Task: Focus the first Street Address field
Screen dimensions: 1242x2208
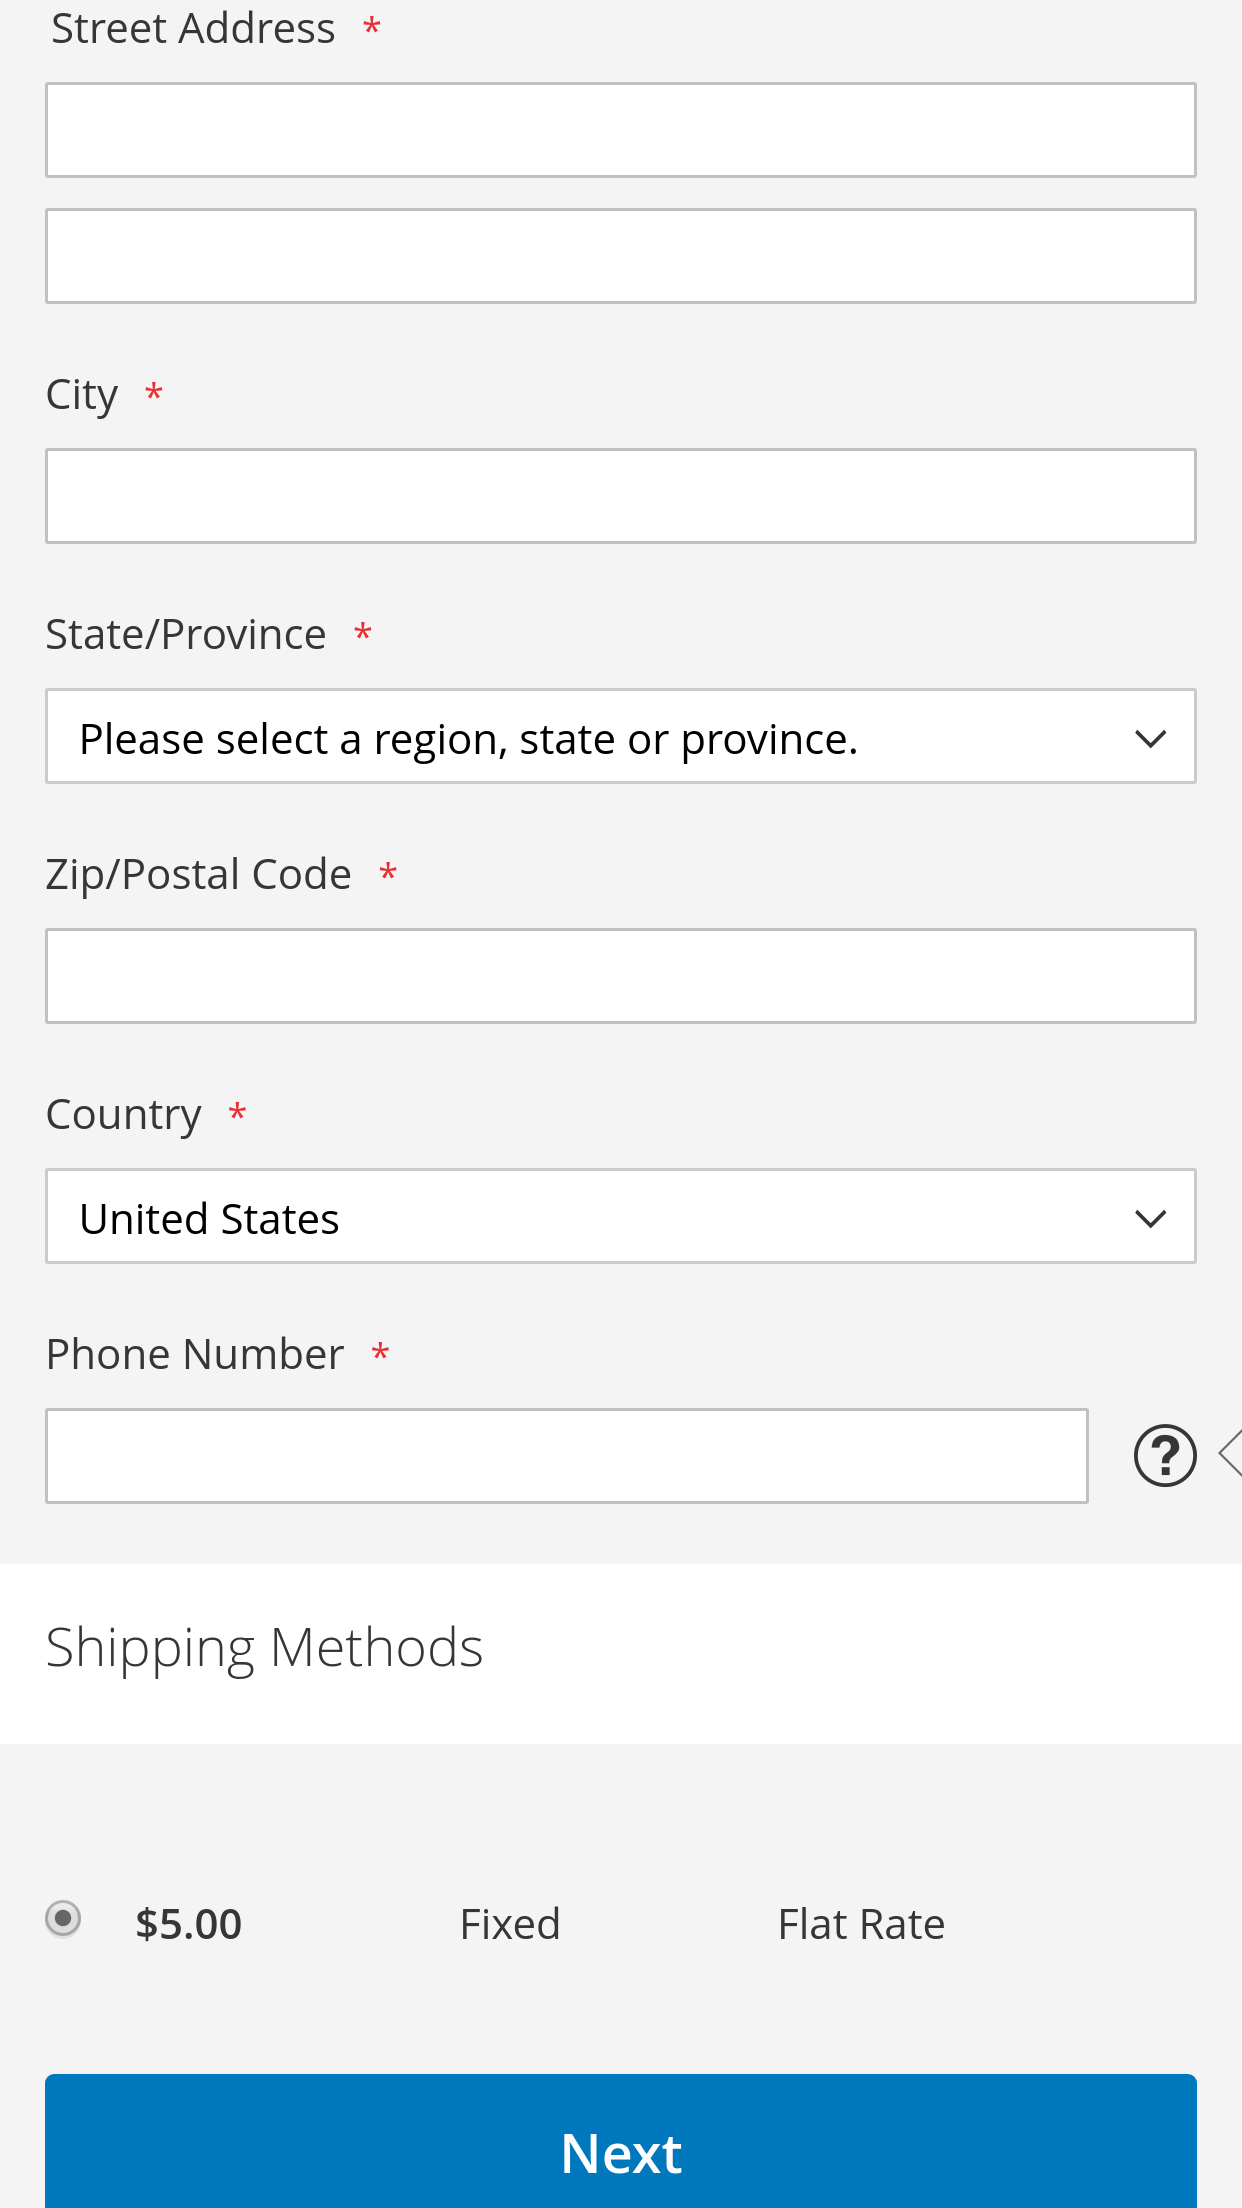Action: coord(621,130)
